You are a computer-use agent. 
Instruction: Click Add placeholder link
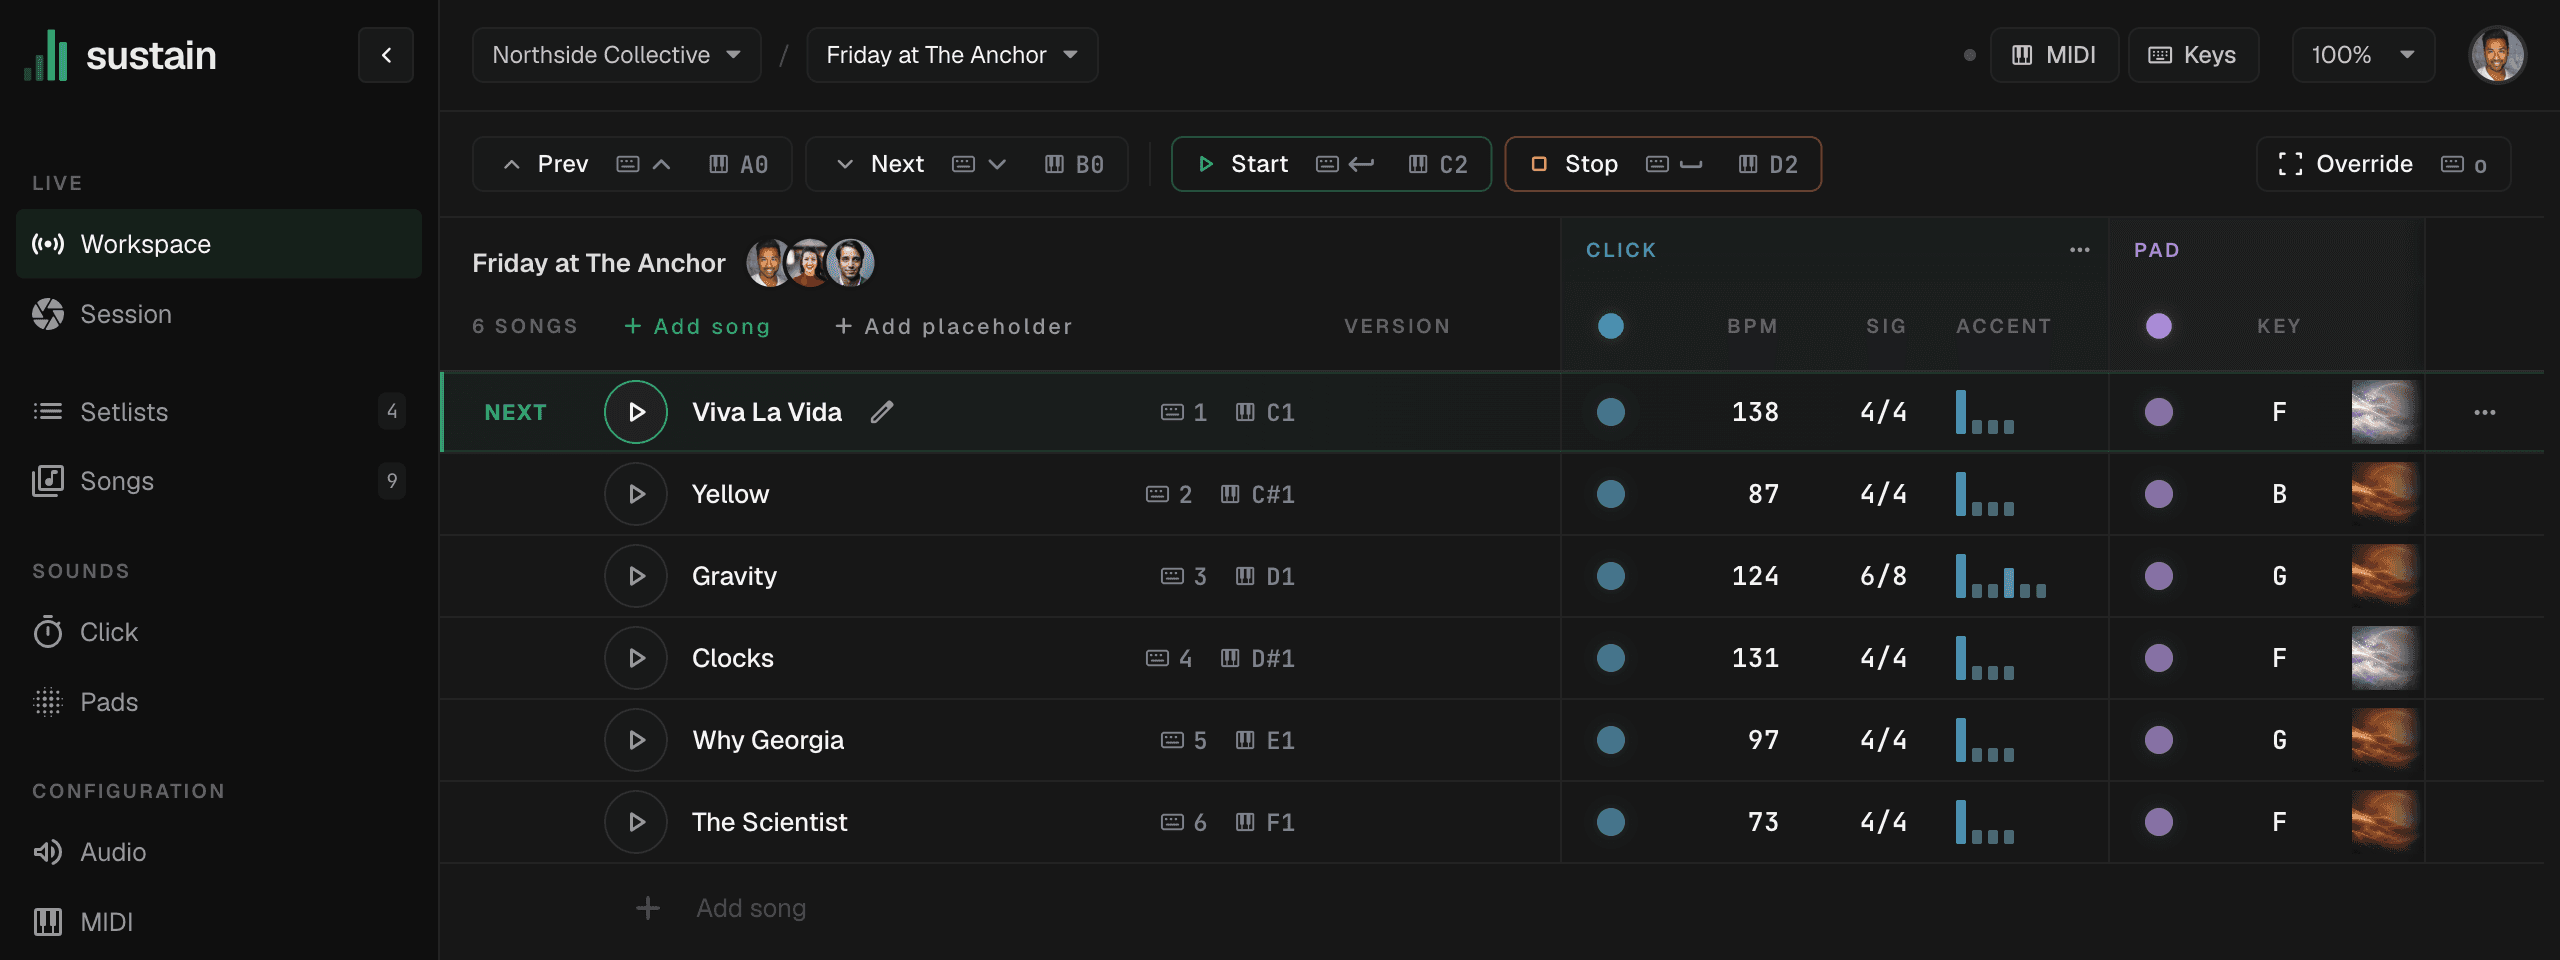click(x=954, y=326)
